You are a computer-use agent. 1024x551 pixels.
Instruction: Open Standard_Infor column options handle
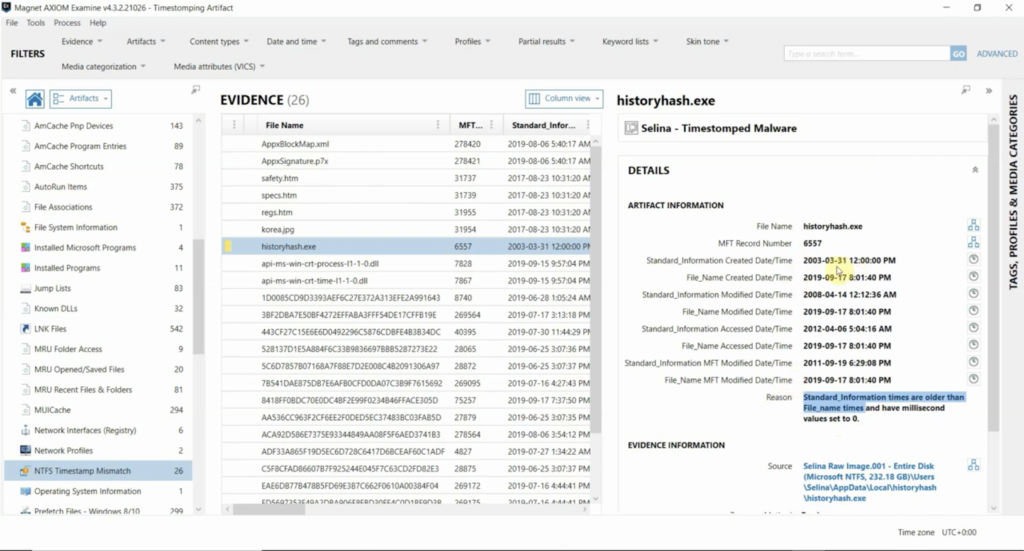(588, 125)
